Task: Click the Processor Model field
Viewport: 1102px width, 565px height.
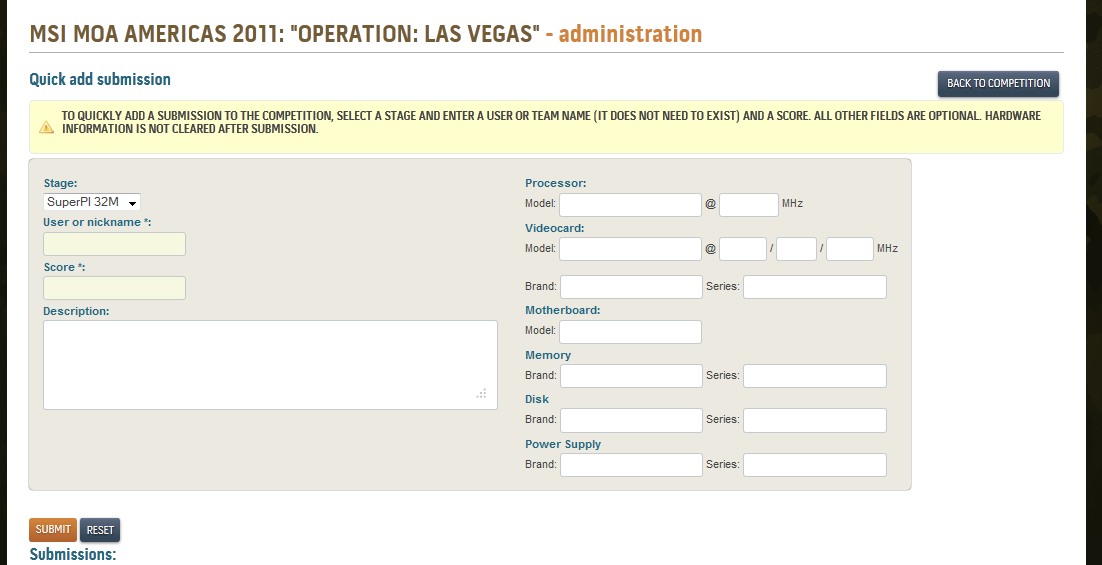Action: [x=630, y=204]
